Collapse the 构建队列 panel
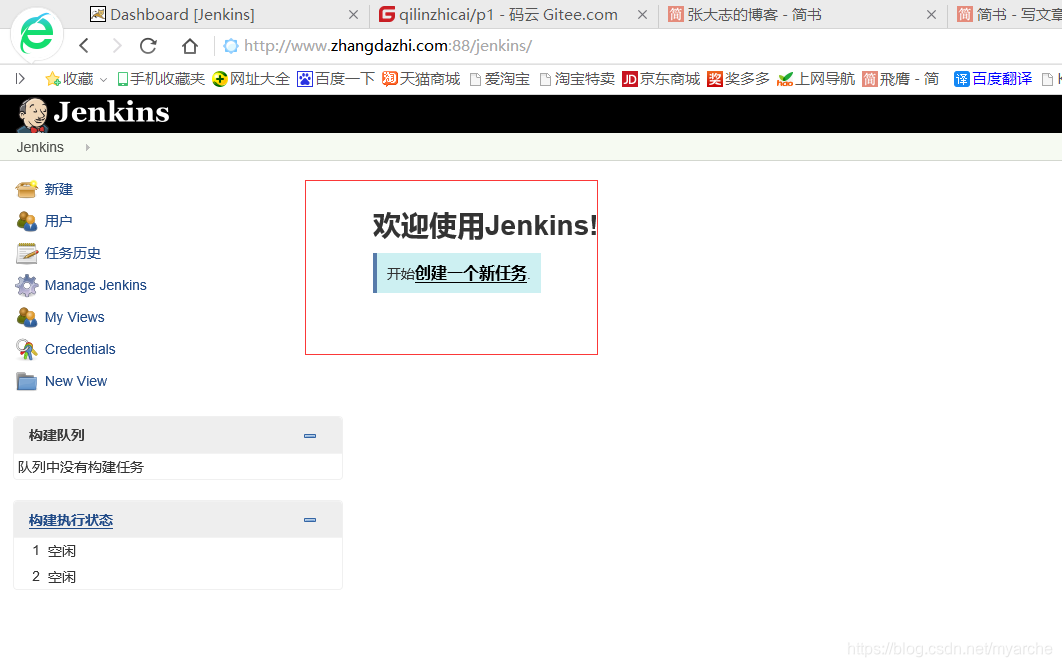The height and width of the screenshot is (667, 1062). pyautogui.click(x=310, y=436)
